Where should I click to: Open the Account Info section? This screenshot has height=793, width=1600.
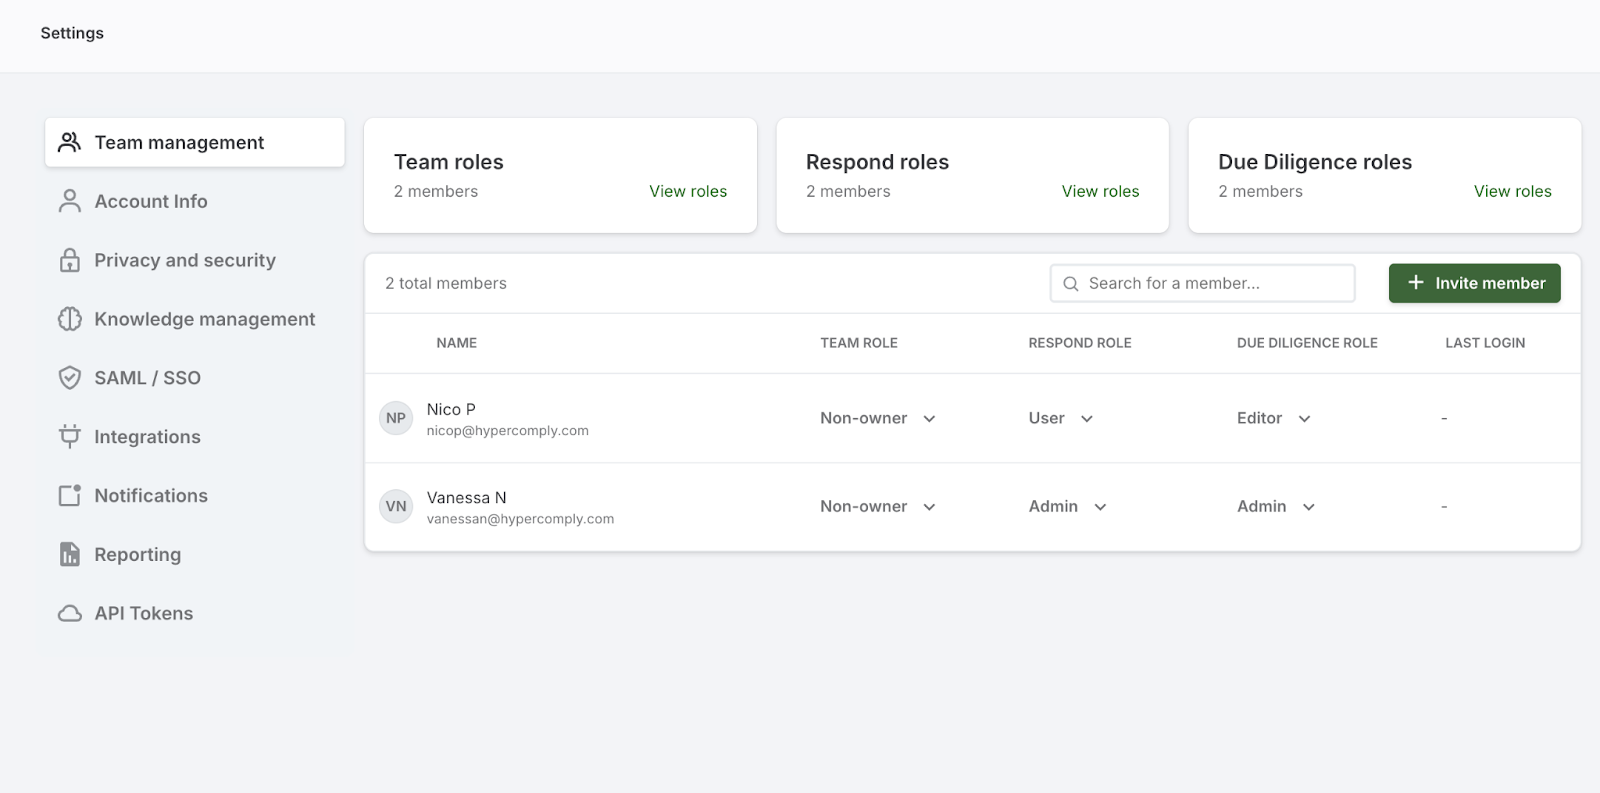(195, 201)
